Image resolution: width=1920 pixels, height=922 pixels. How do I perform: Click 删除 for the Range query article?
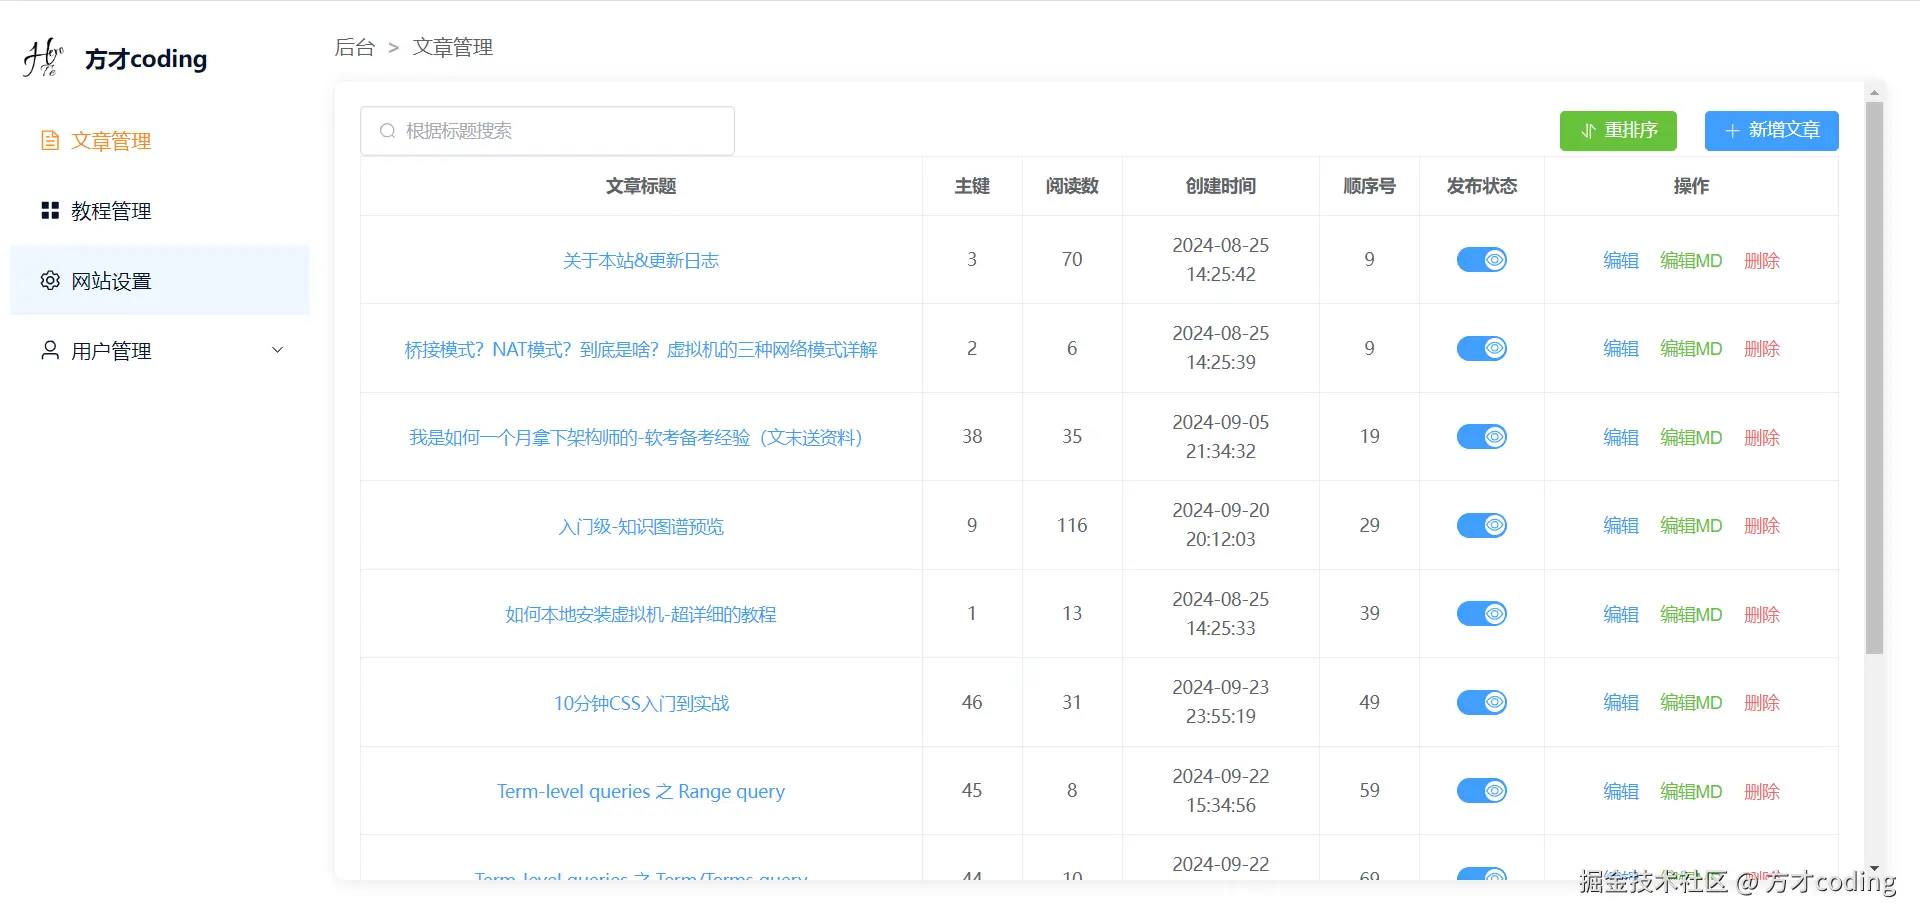1762,791
